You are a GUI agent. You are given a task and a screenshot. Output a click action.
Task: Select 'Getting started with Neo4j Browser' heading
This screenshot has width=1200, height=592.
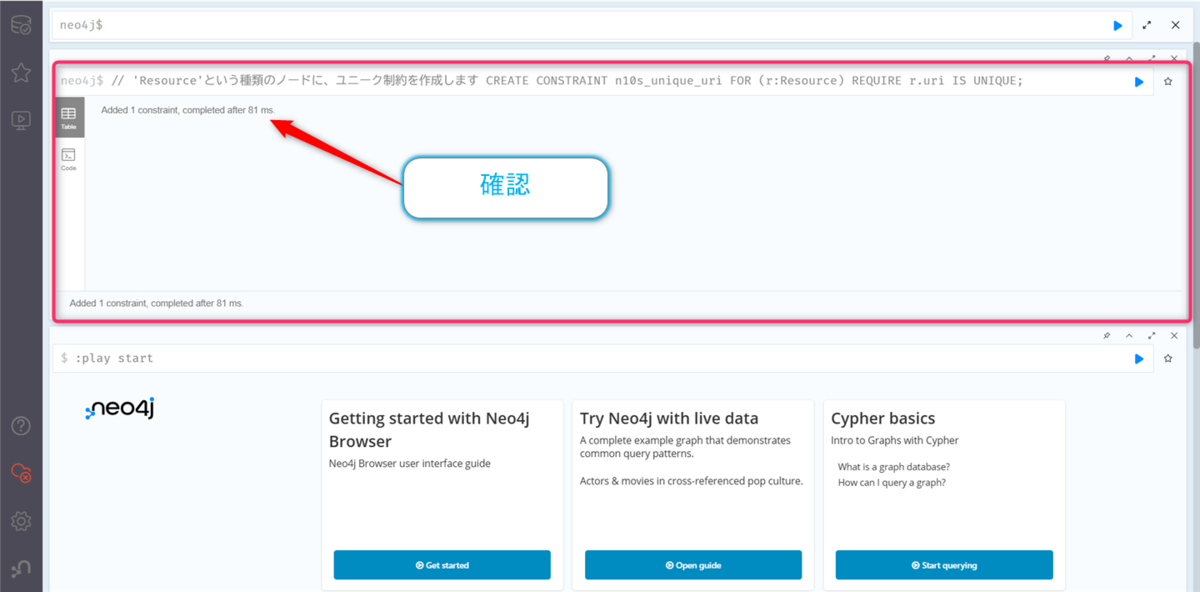click(x=429, y=430)
